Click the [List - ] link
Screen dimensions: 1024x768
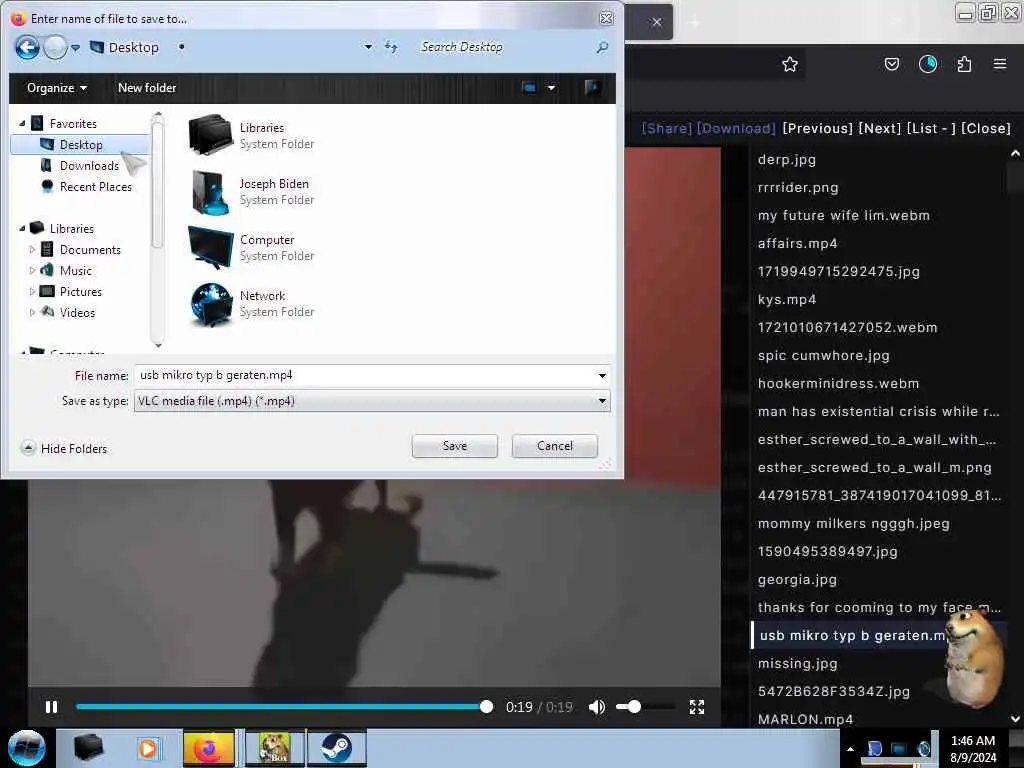[x=931, y=128]
